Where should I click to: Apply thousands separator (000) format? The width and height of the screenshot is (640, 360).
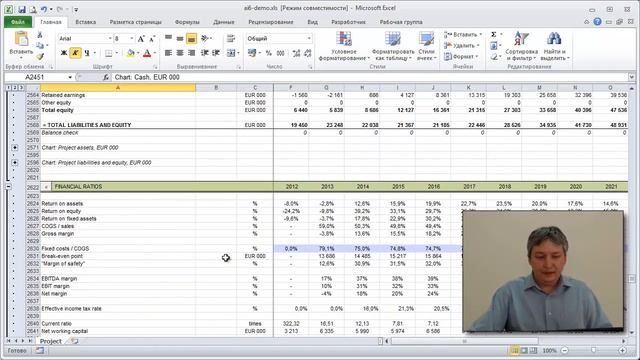click(280, 53)
